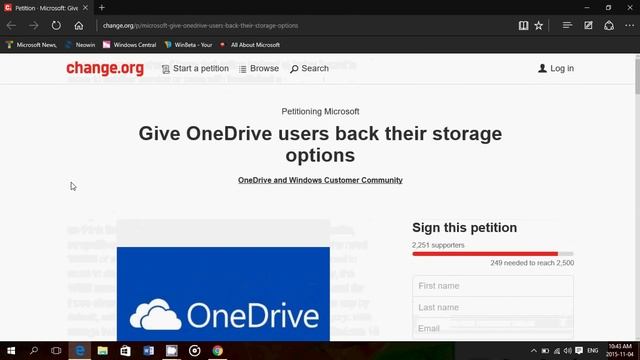Open a new tab with the plus button

(102, 7)
